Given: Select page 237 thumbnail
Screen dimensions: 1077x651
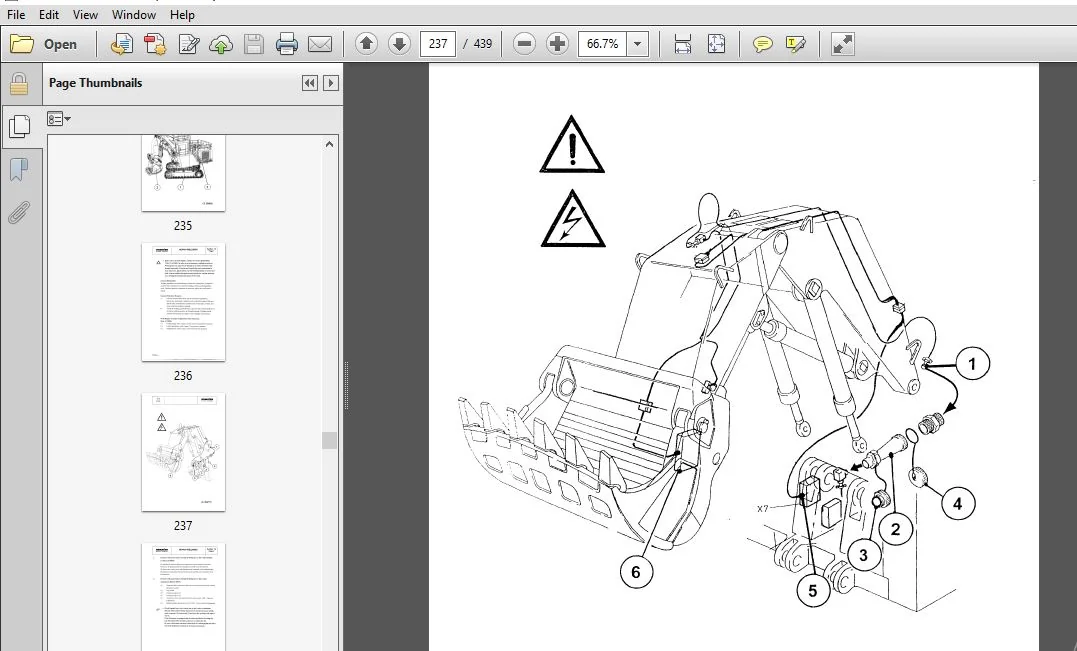Looking at the screenshot, I should 183,453.
